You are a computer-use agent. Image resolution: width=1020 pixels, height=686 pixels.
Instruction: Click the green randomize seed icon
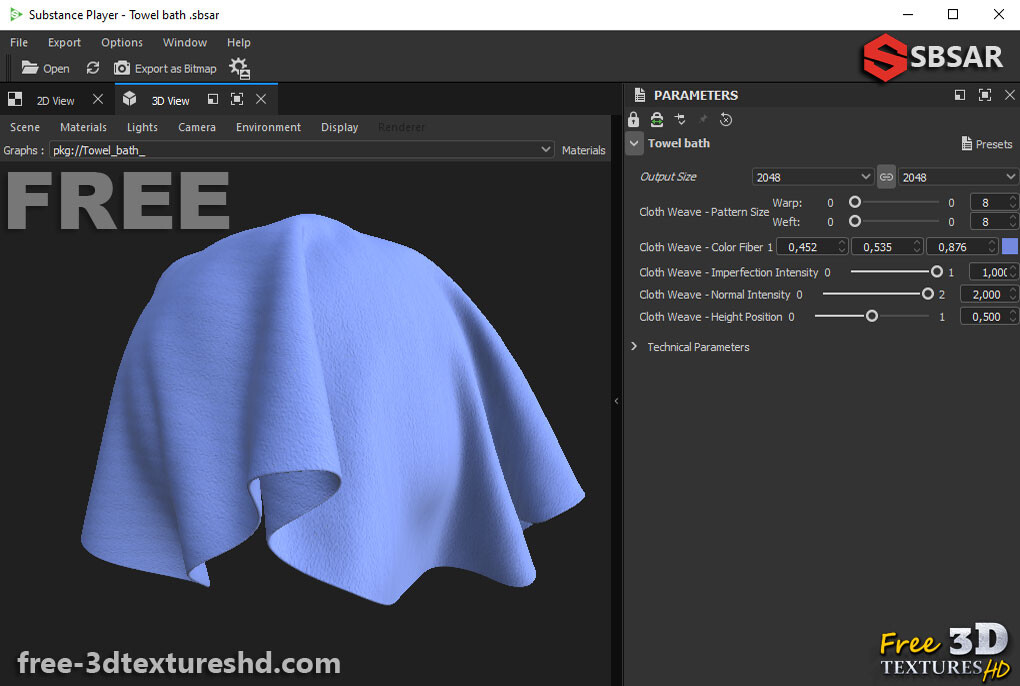[x=657, y=119]
